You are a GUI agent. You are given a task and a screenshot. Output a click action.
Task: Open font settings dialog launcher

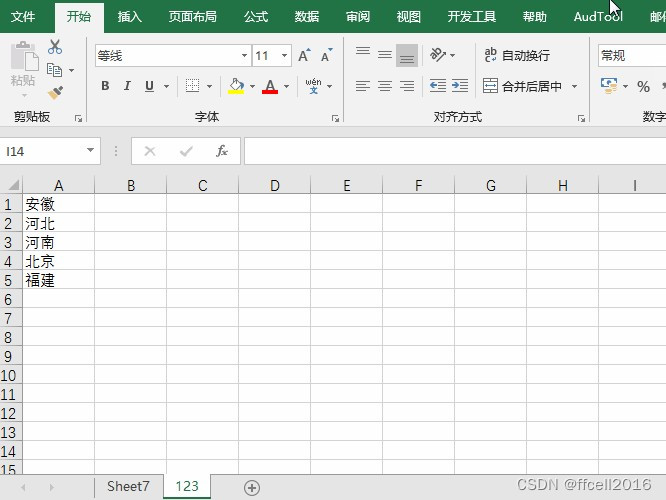click(x=335, y=119)
